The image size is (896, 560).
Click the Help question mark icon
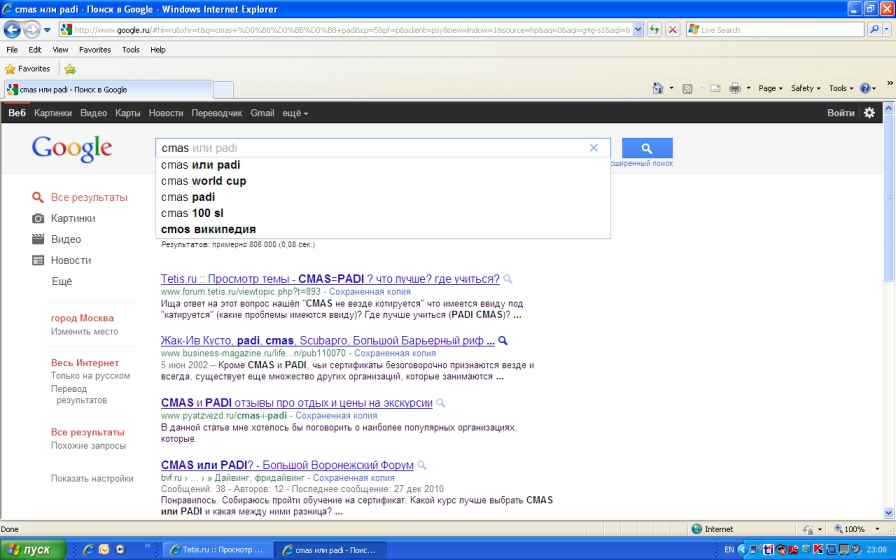click(865, 89)
